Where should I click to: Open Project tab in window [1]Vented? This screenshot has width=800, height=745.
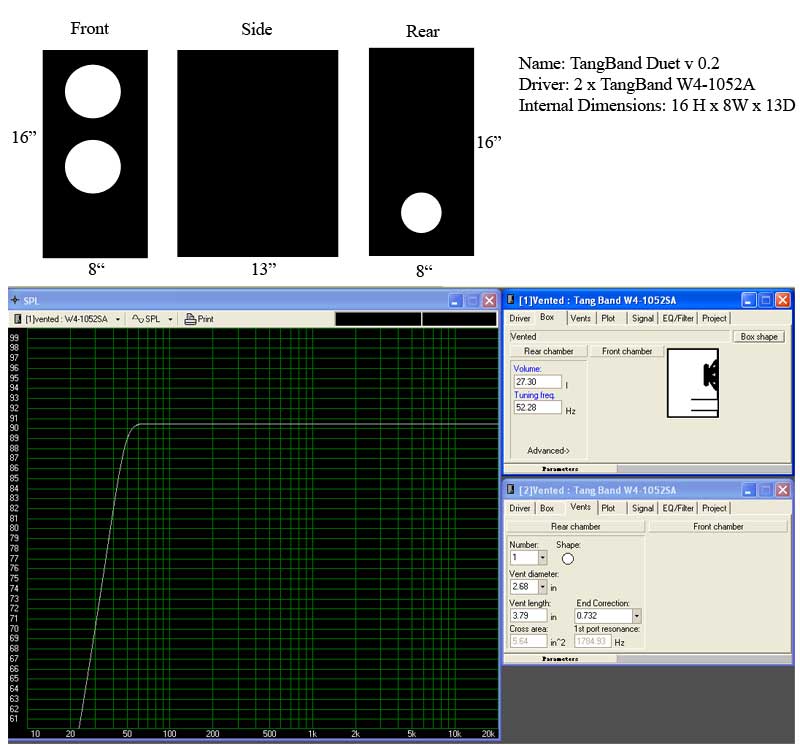(x=714, y=318)
